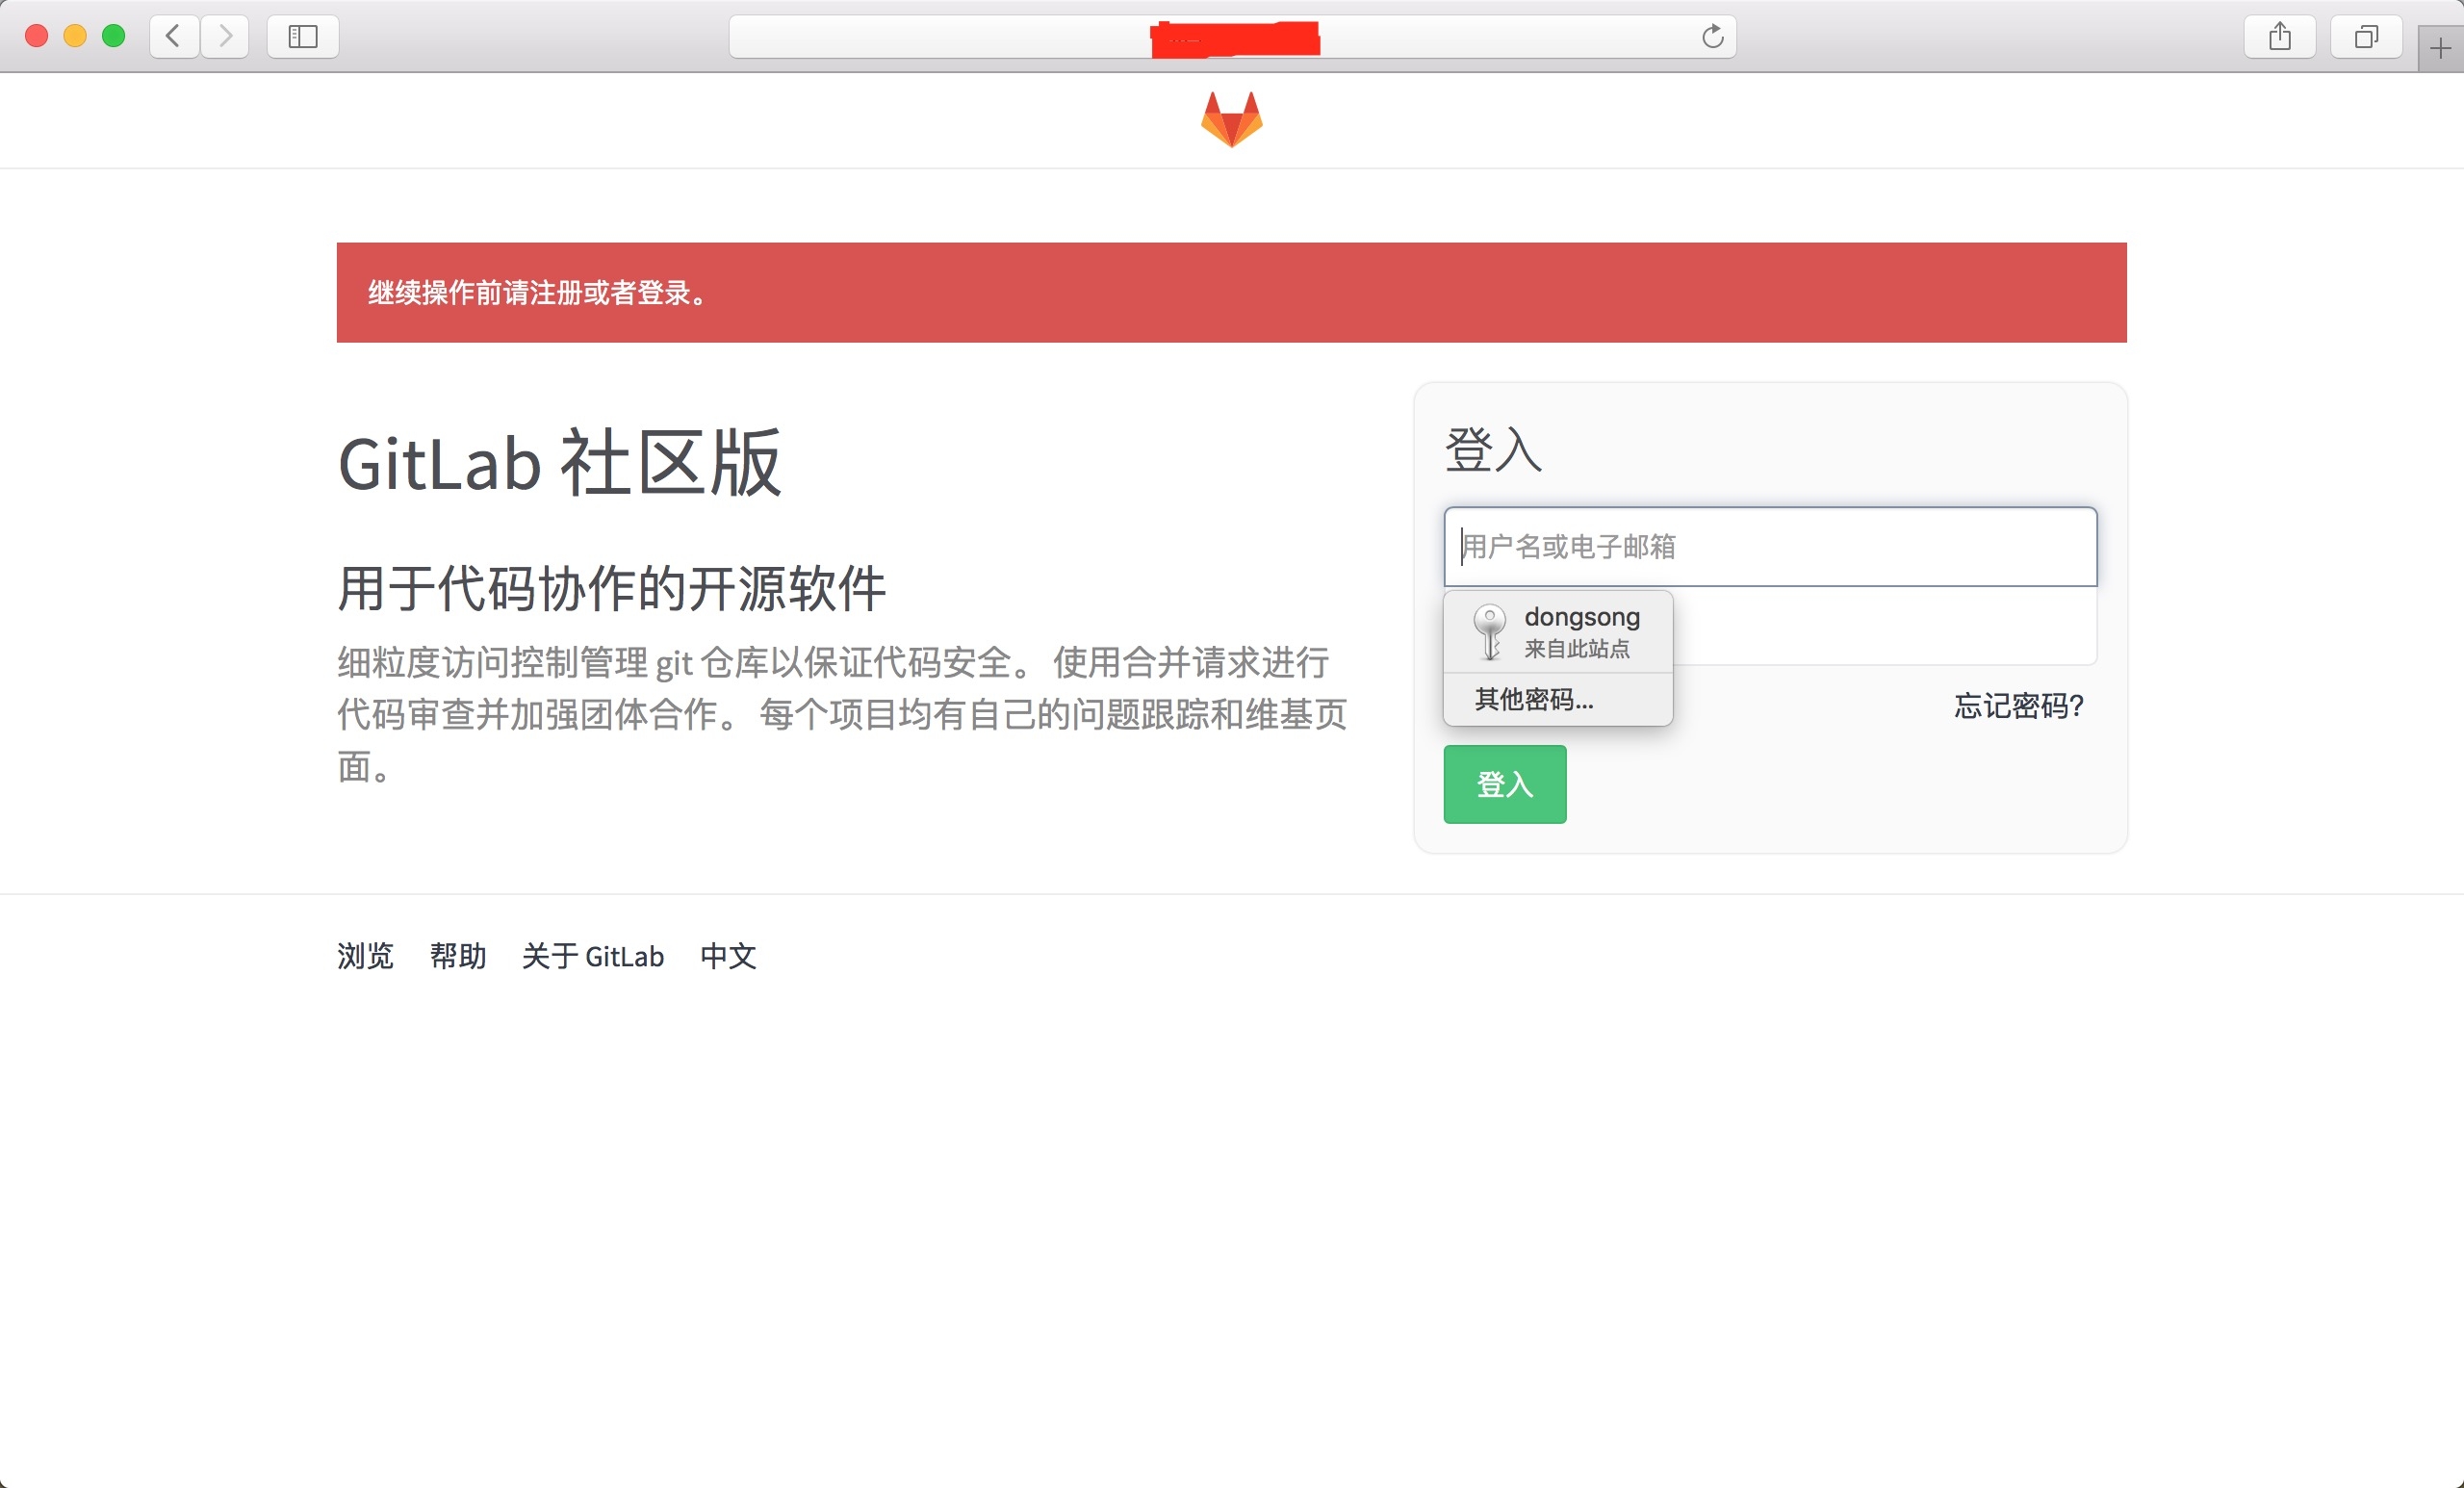Click the 帮助 footer link

click(458, 957)
